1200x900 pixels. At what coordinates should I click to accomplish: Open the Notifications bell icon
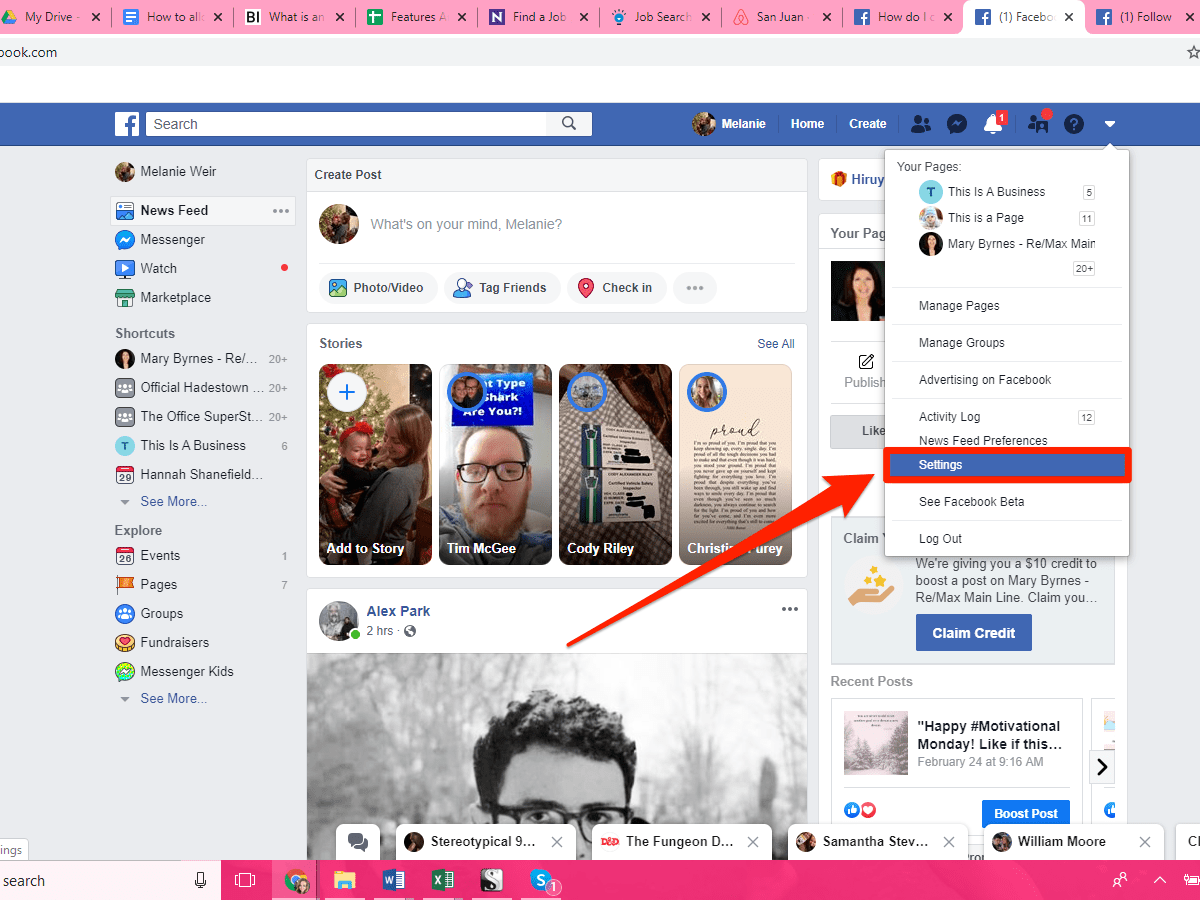993,124
